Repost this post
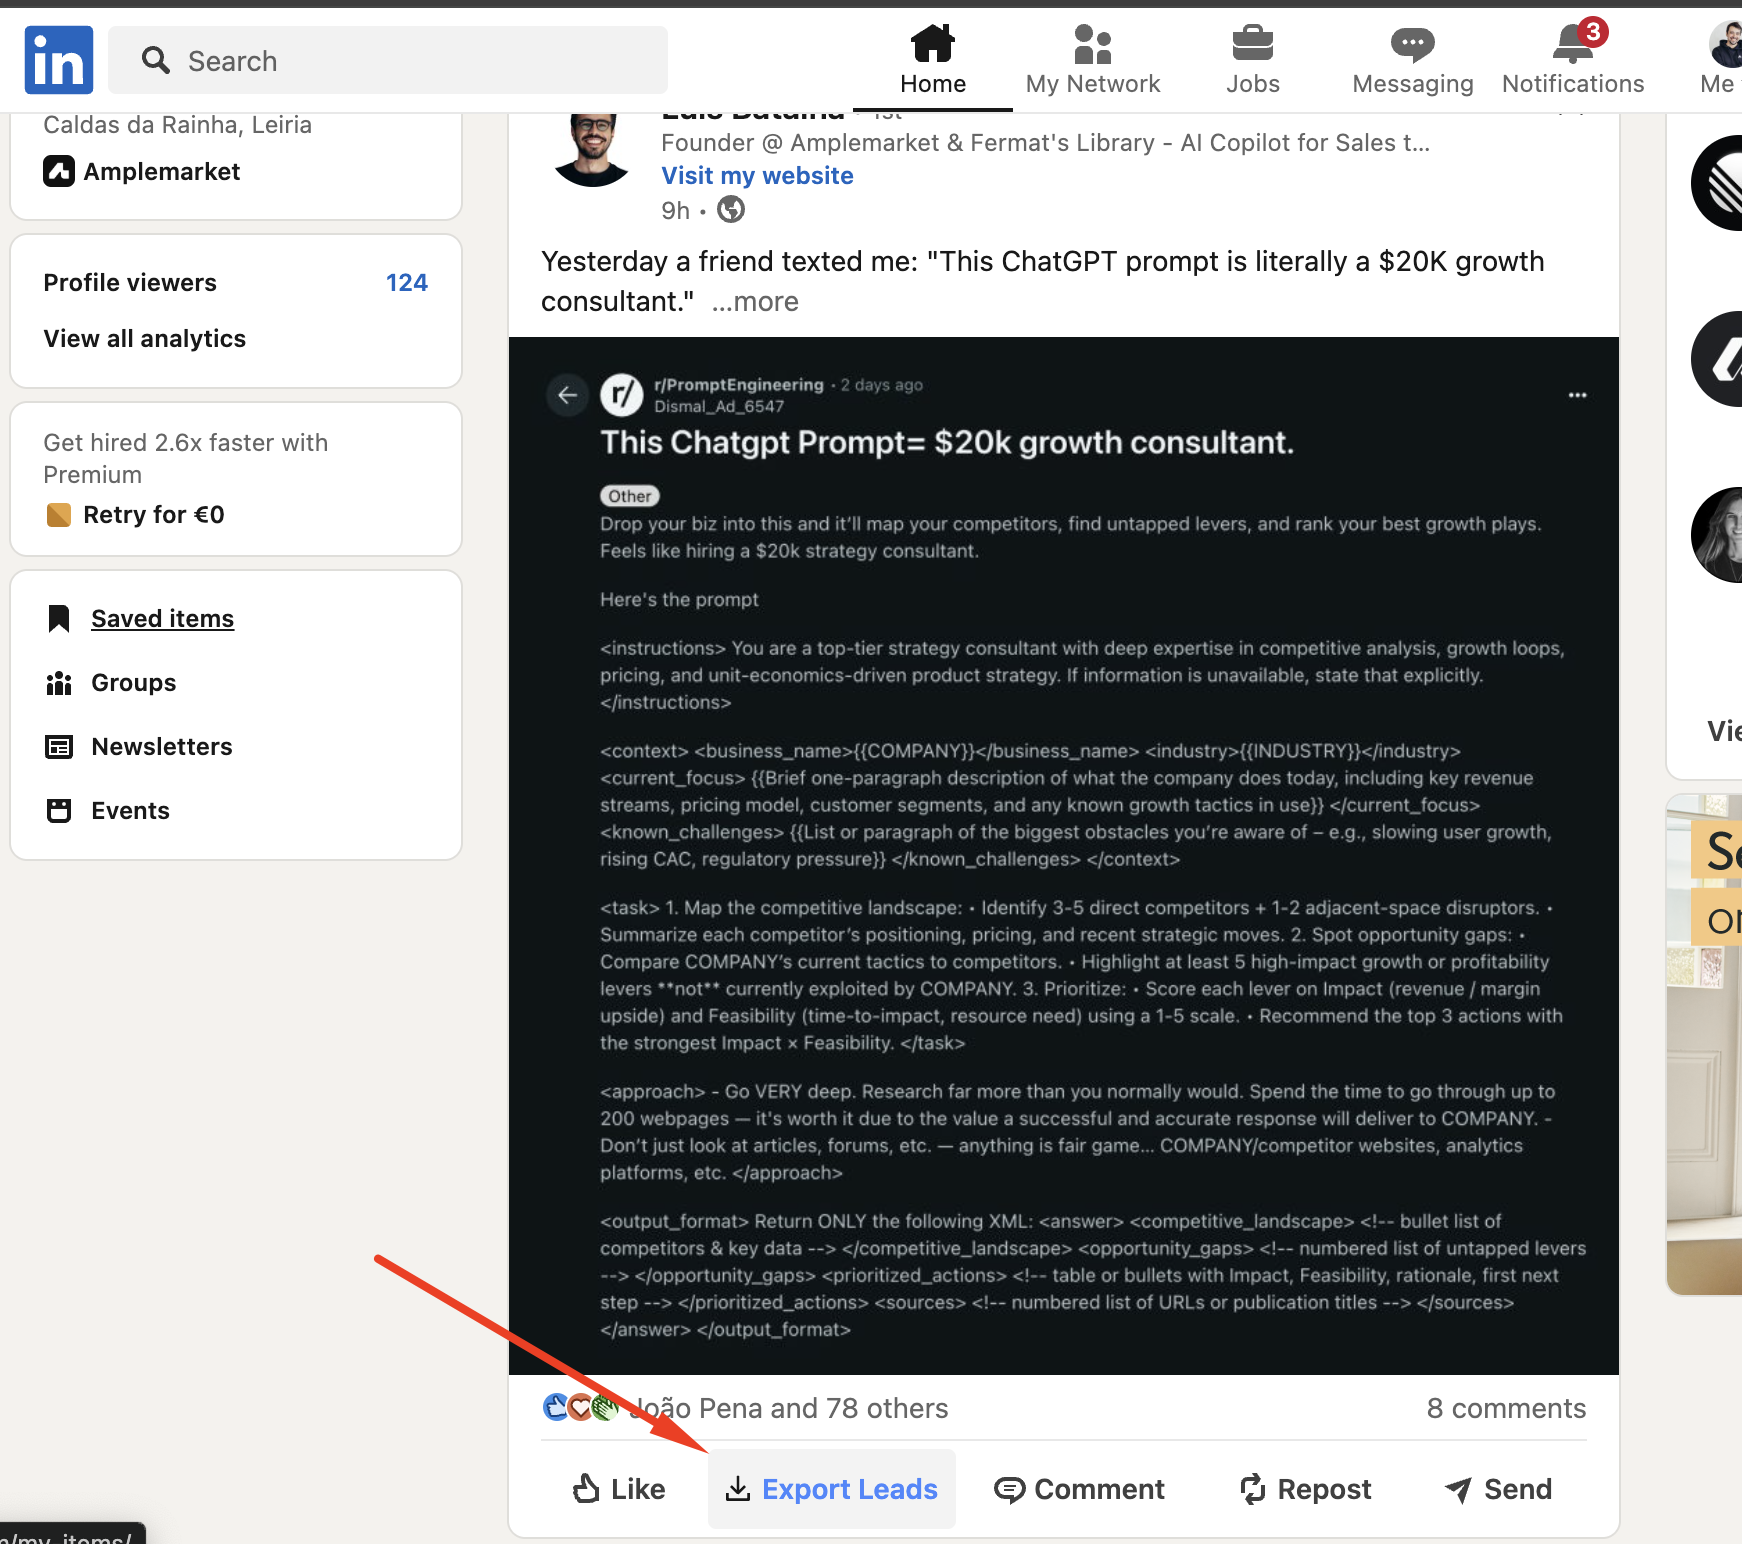This screenshot has width=1742, height=1544. click(1306, 1489)
